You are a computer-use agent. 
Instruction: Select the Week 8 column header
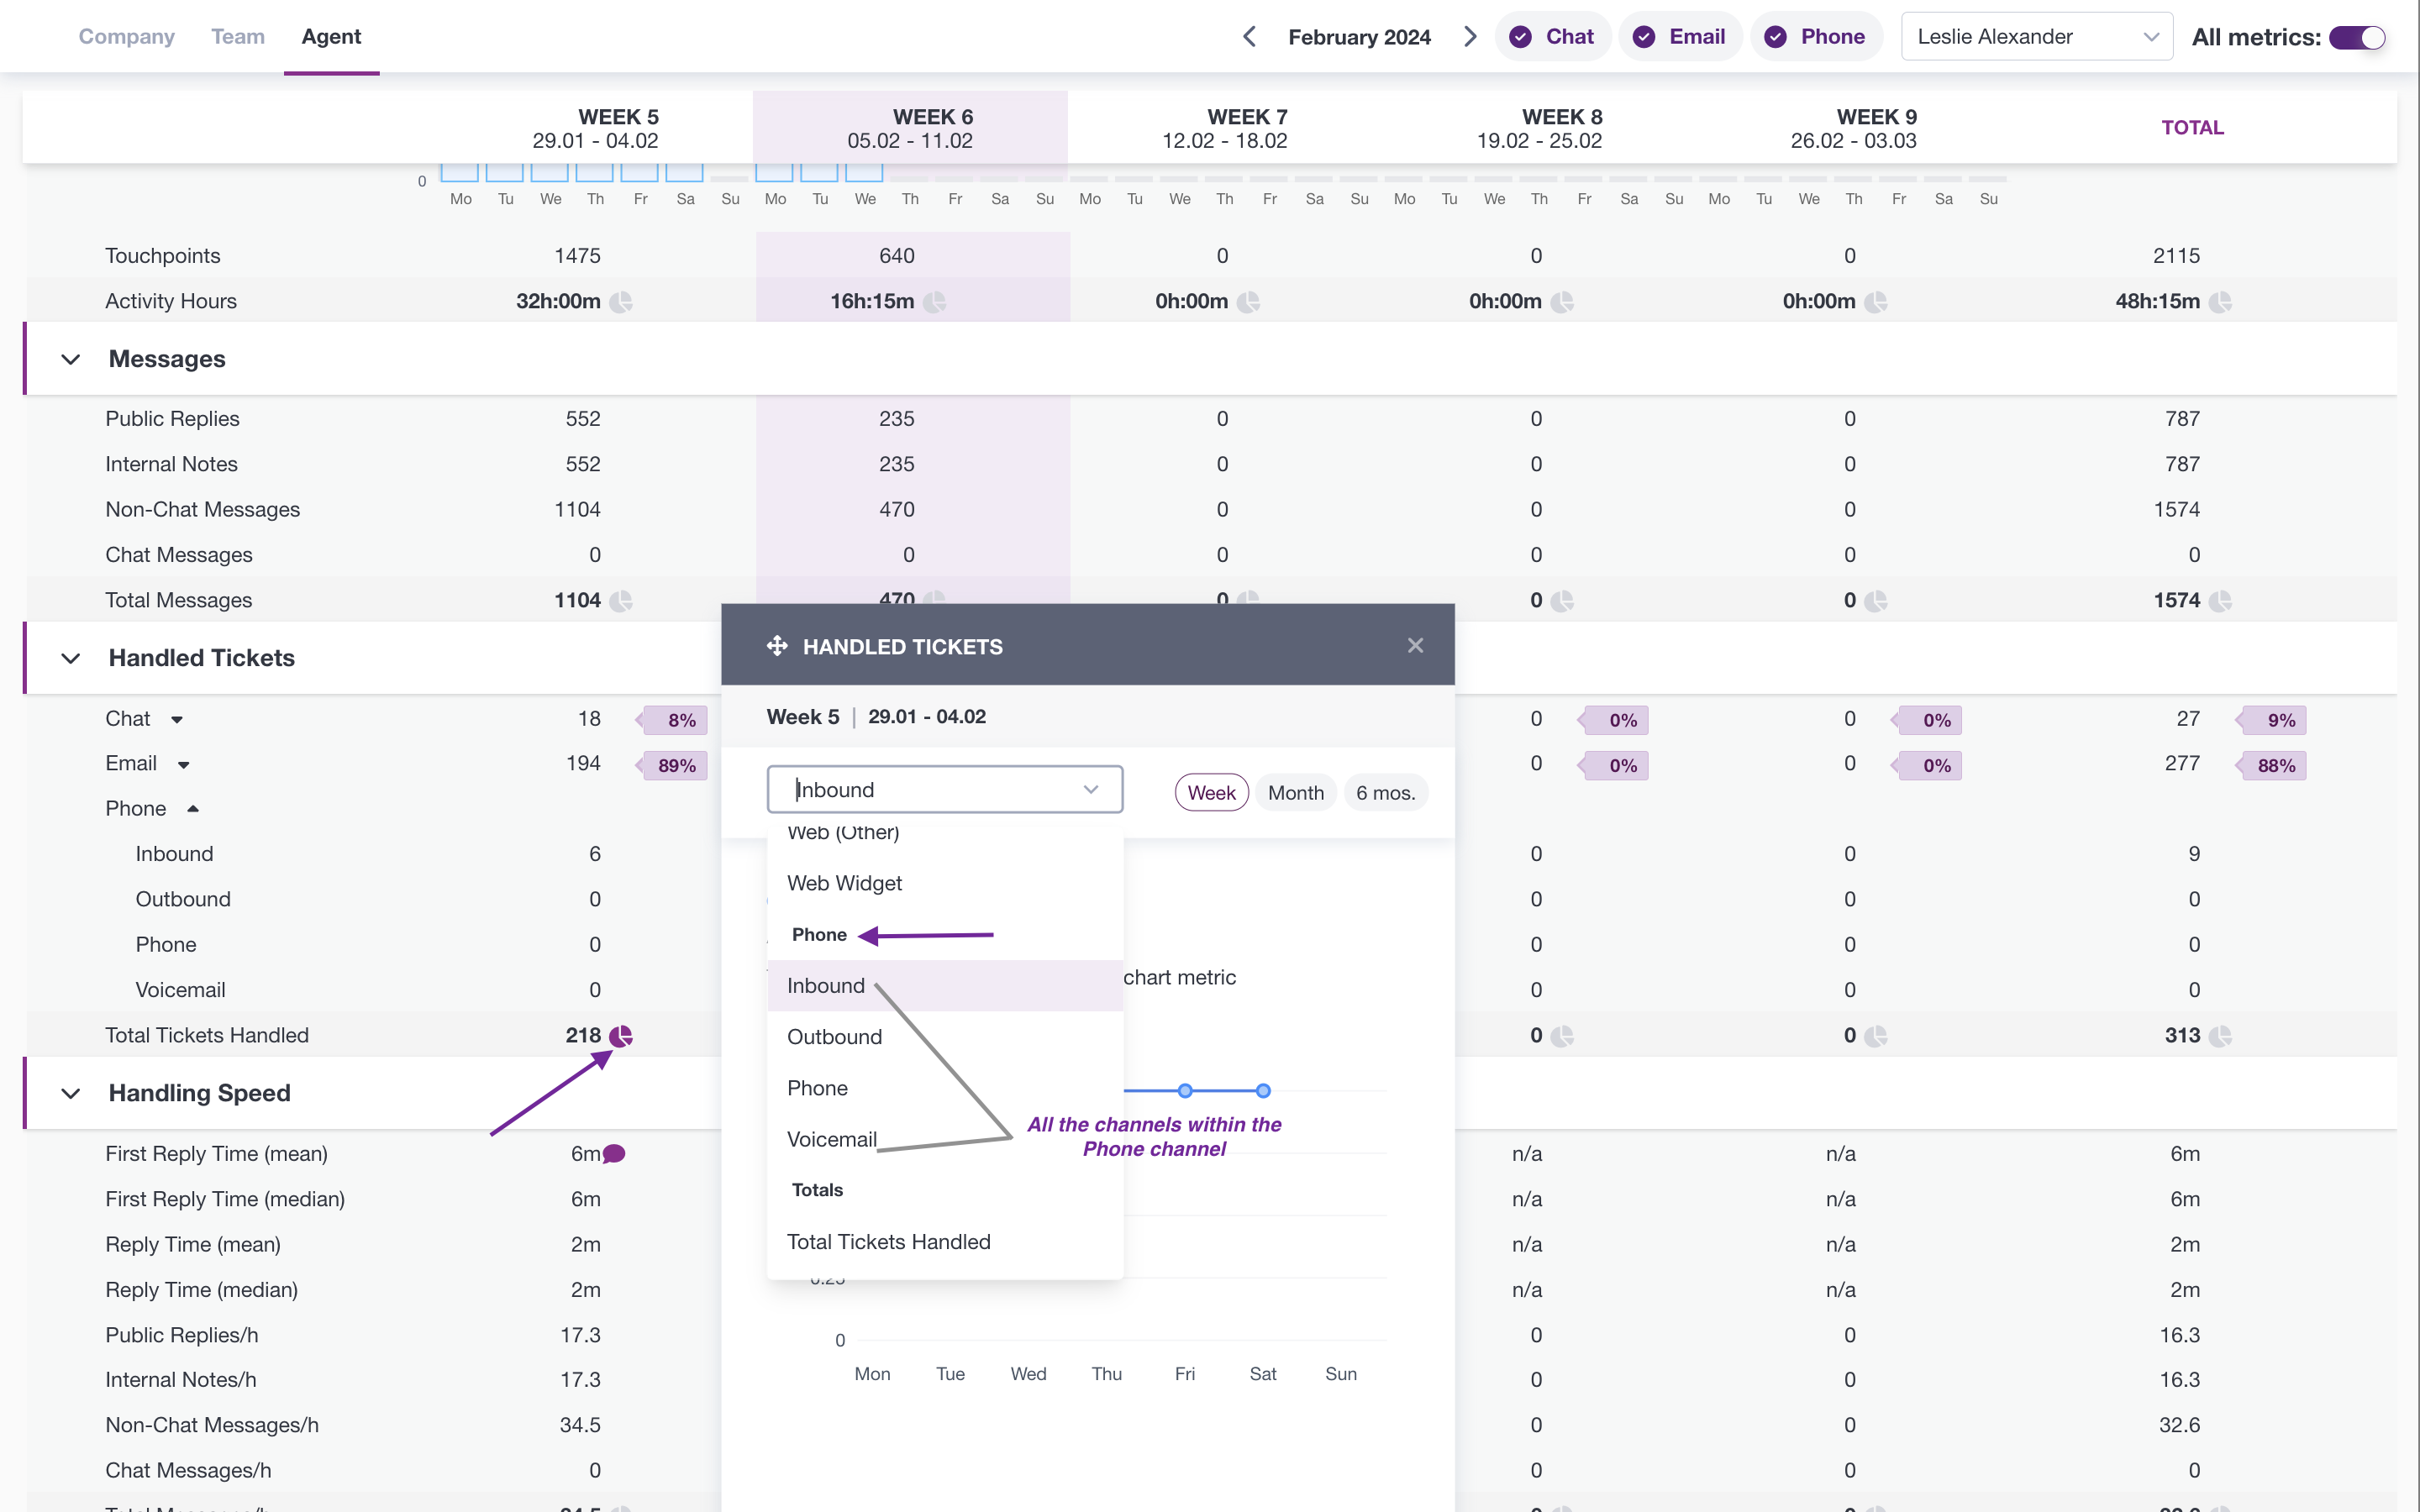tap(1540, 128)
